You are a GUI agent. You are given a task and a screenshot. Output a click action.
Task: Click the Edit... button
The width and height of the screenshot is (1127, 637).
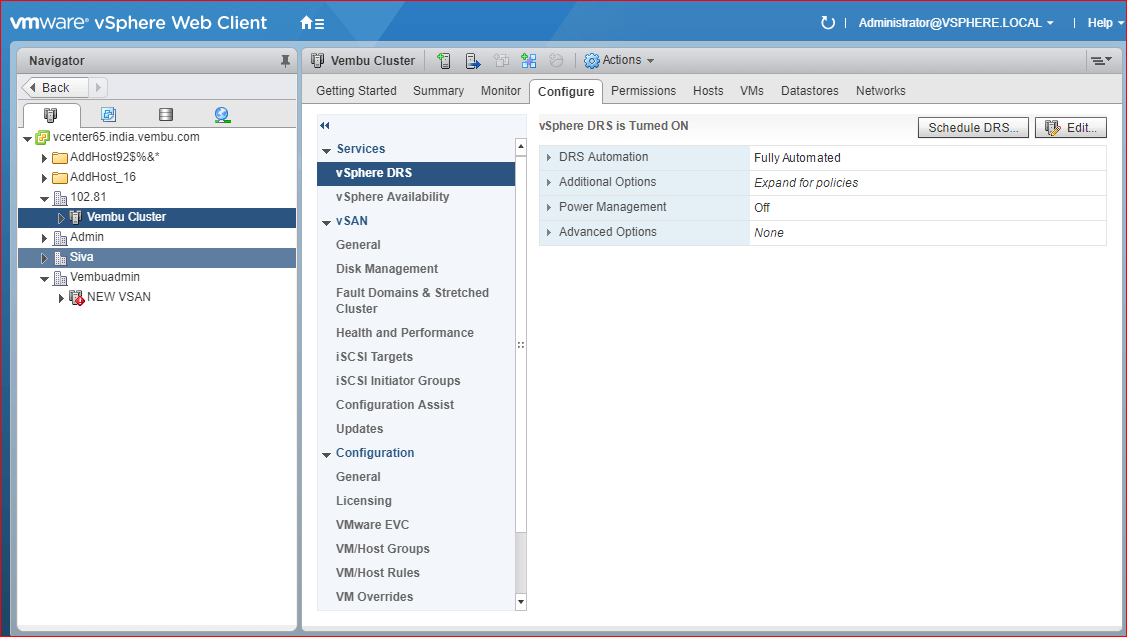click(1071, 127)
